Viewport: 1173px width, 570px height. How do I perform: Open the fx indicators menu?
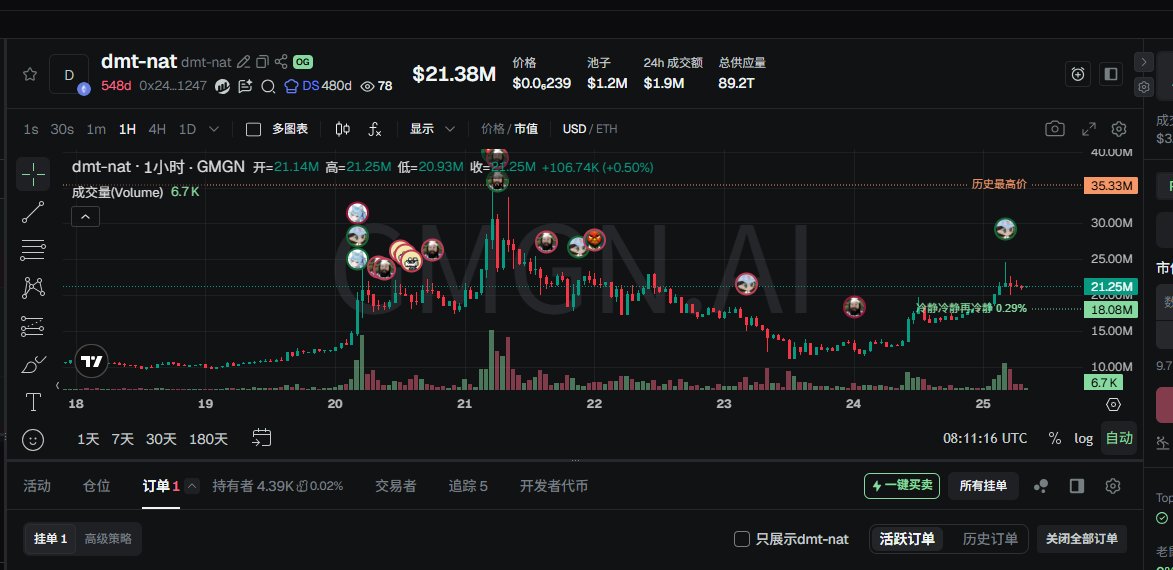point(375,129)
